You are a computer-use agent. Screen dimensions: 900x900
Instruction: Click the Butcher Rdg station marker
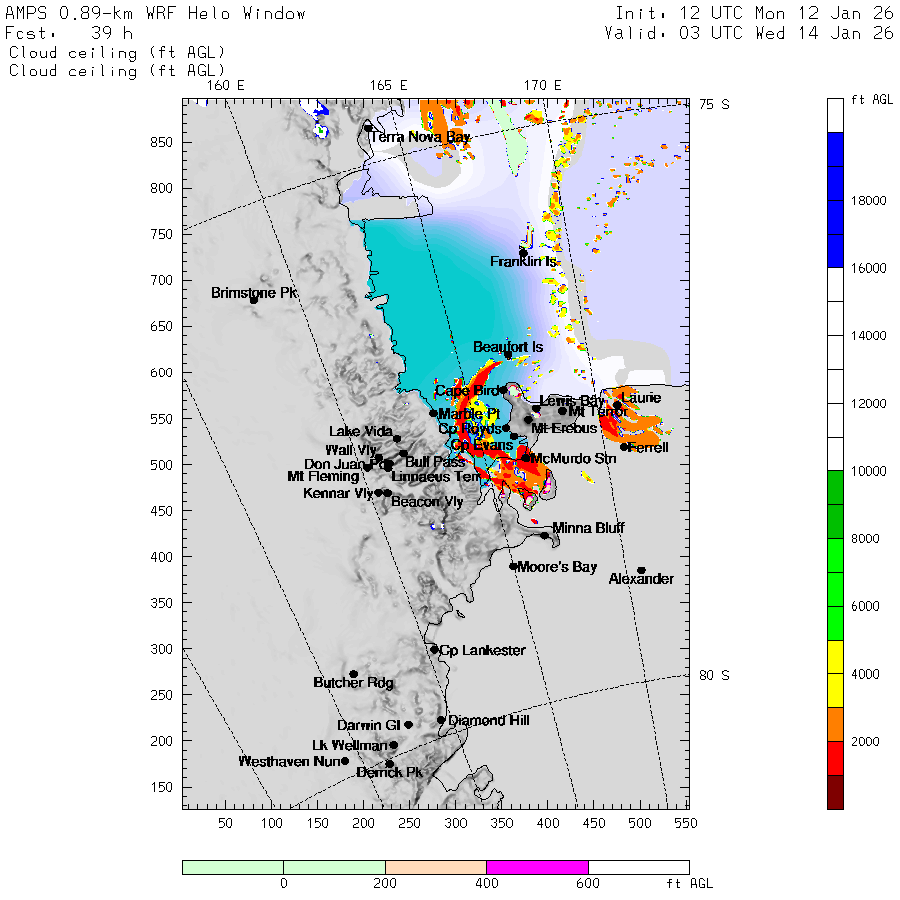pyautogui.click(x=353, y=674)
